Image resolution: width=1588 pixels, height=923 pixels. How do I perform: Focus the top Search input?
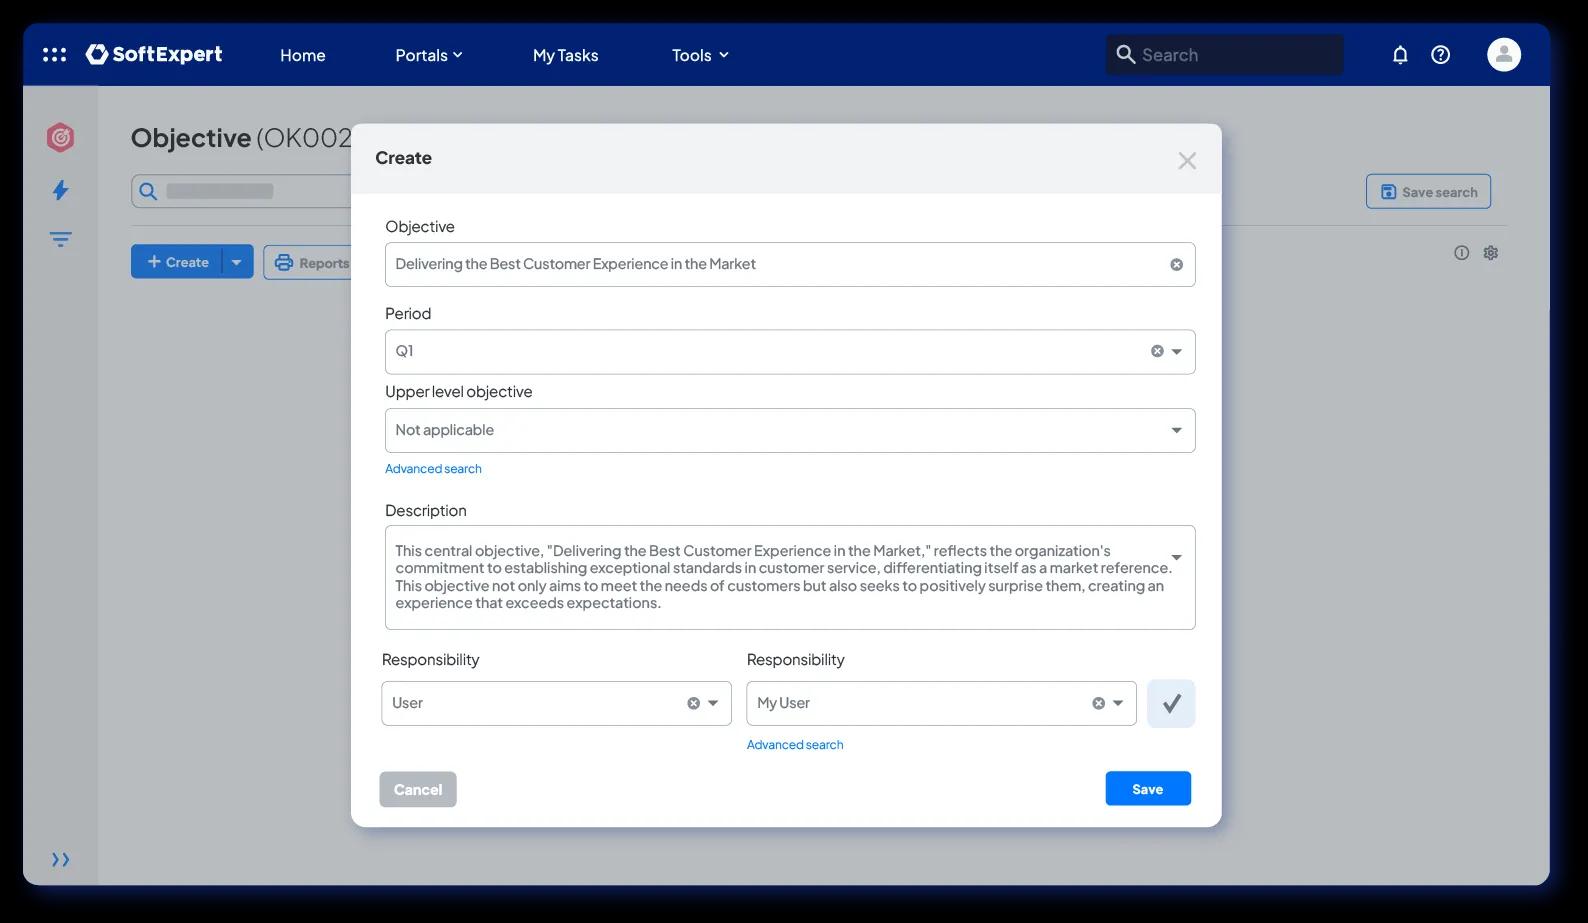[x=1225, y=55]
